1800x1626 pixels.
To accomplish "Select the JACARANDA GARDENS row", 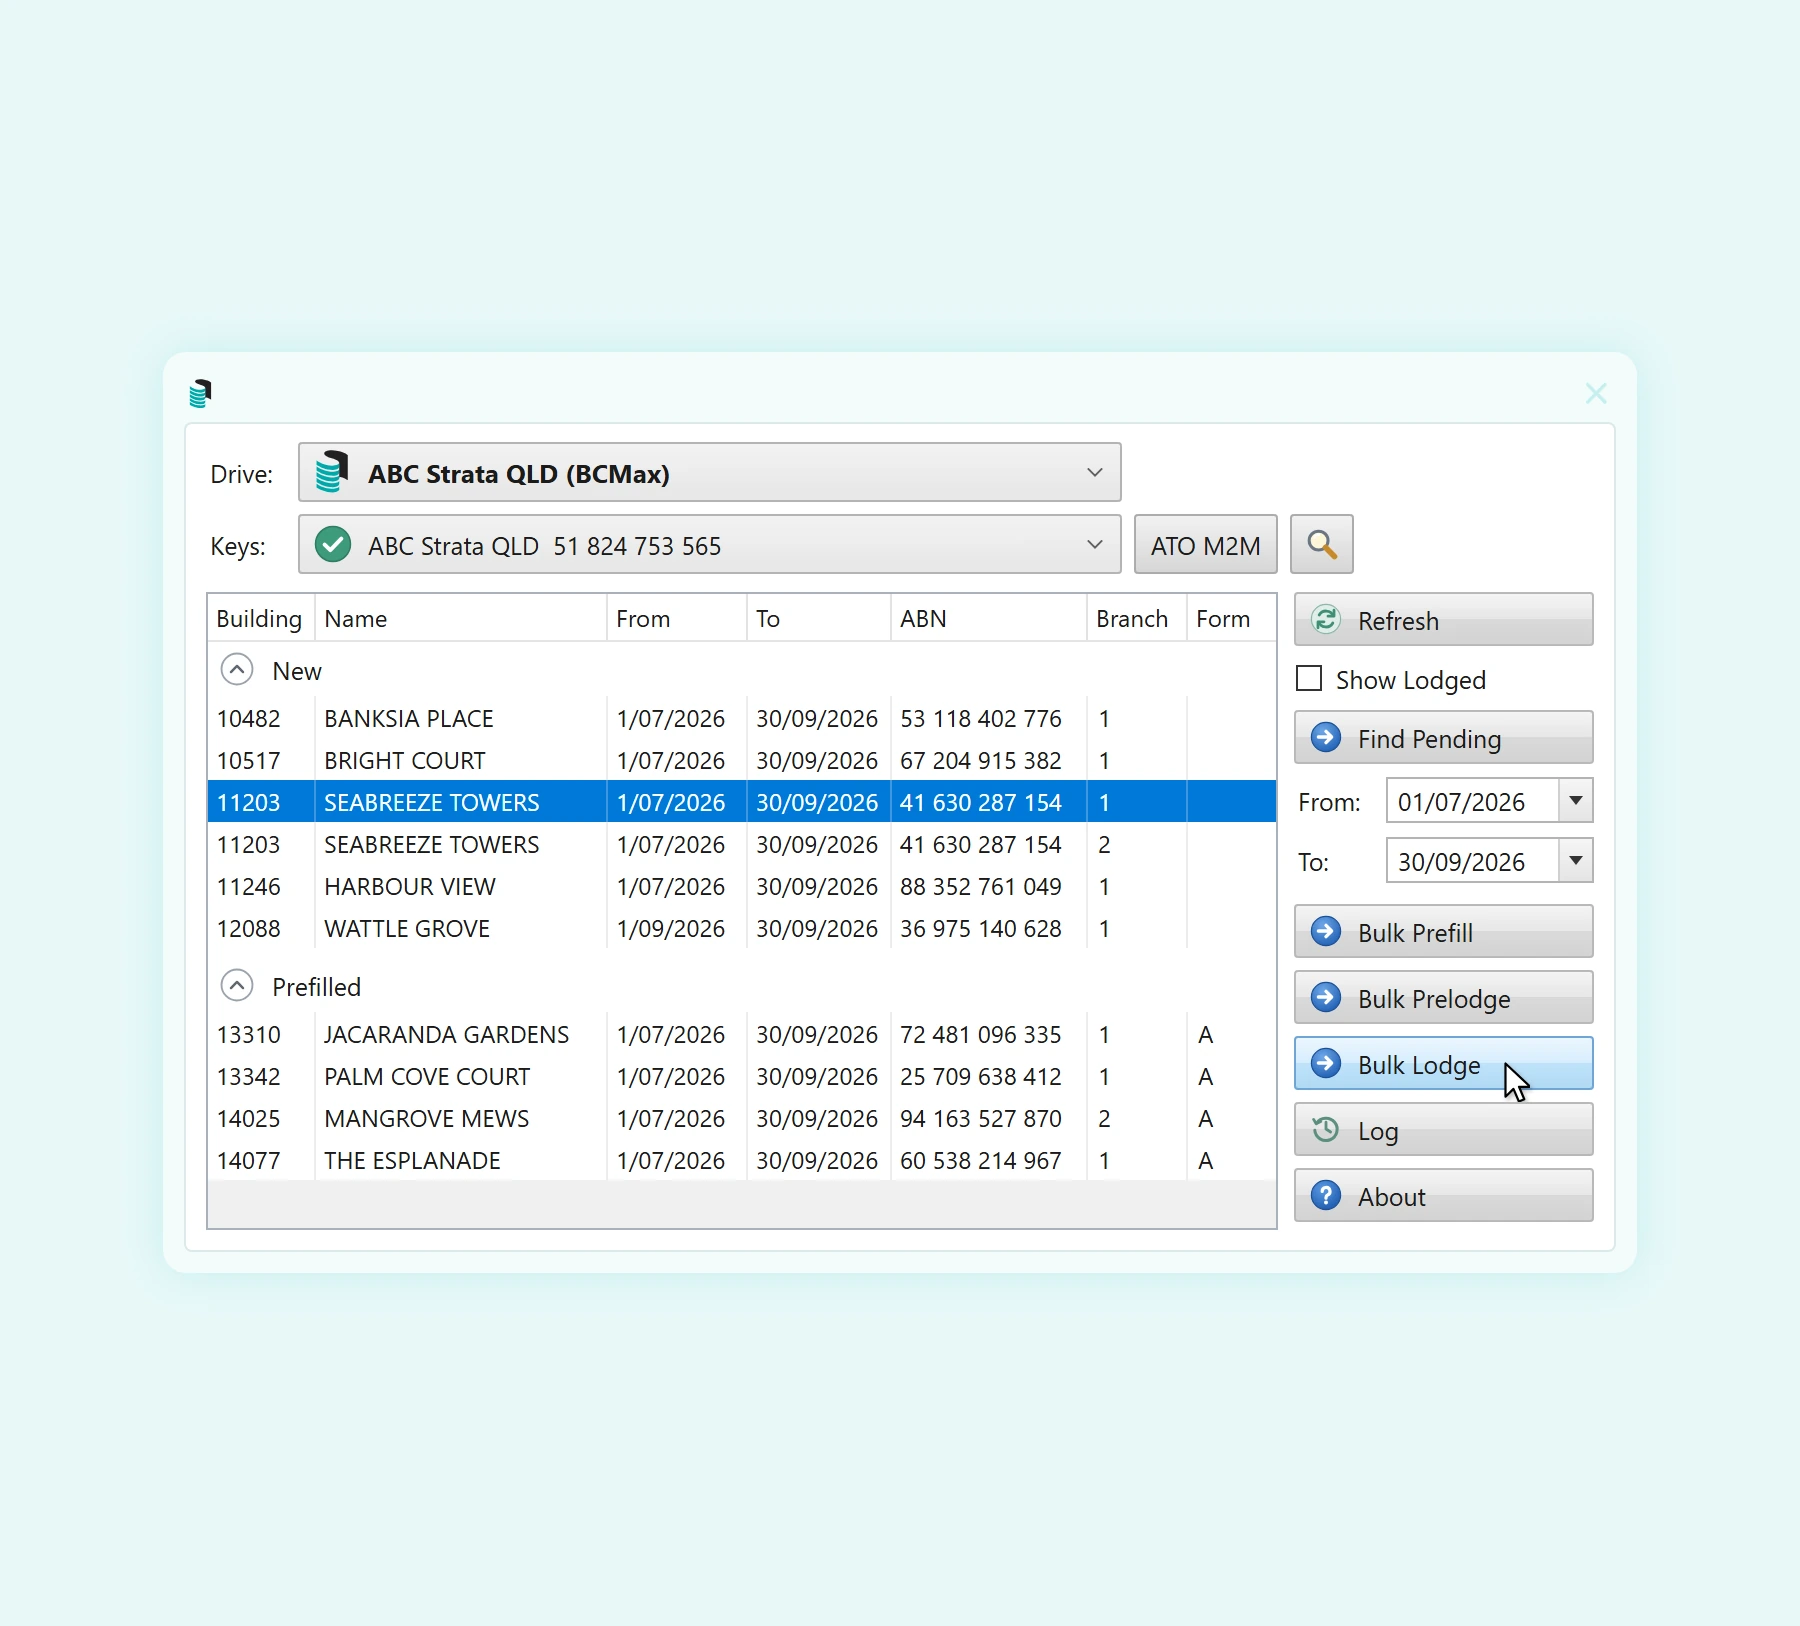I will (741, 1035).
